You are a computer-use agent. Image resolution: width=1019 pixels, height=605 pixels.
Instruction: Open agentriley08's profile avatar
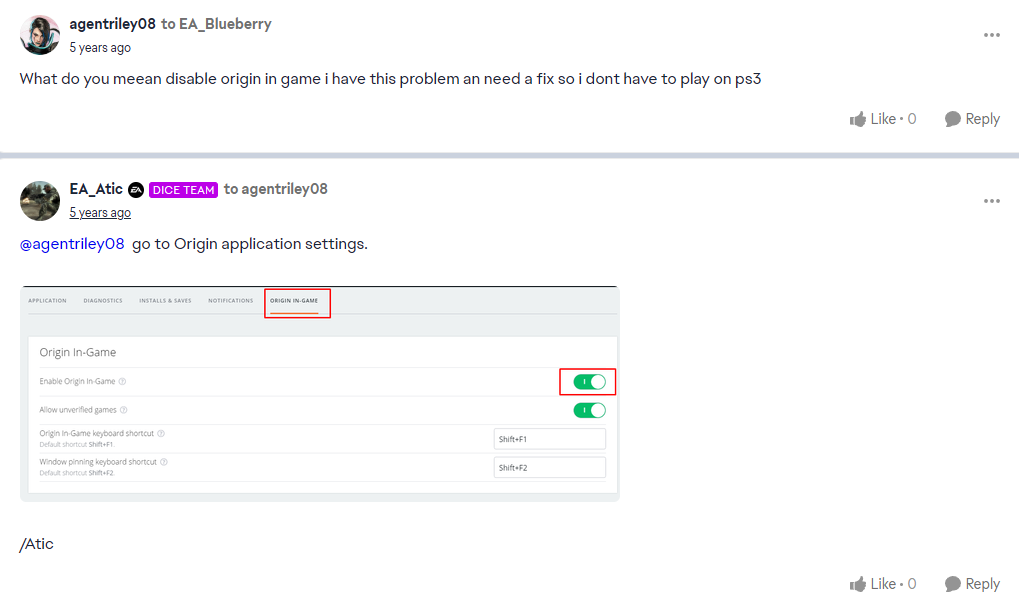pos(40,35)
